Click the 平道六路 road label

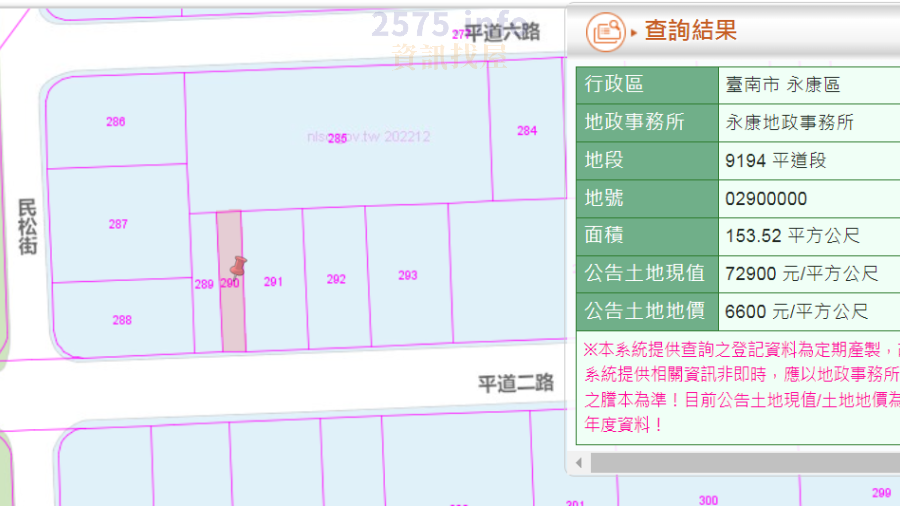pyautogui.click(x=502, y=32)
